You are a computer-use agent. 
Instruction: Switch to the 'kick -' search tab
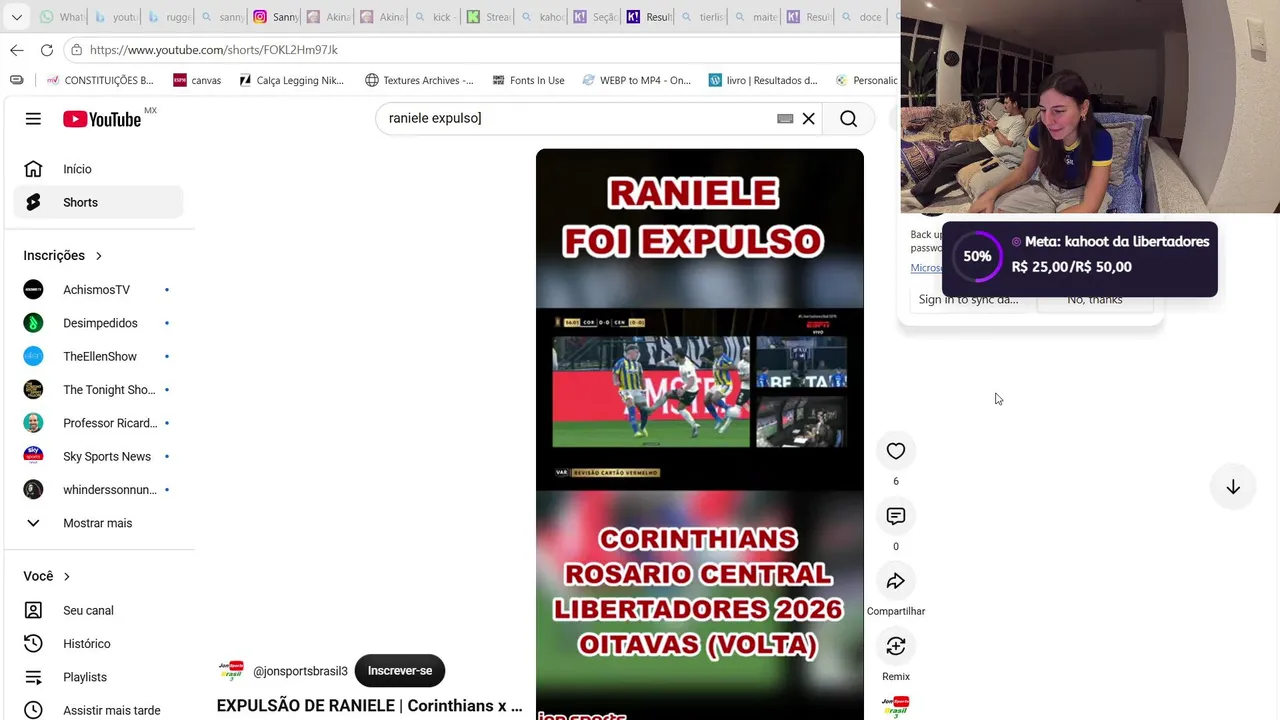click(x=435, y=17)
